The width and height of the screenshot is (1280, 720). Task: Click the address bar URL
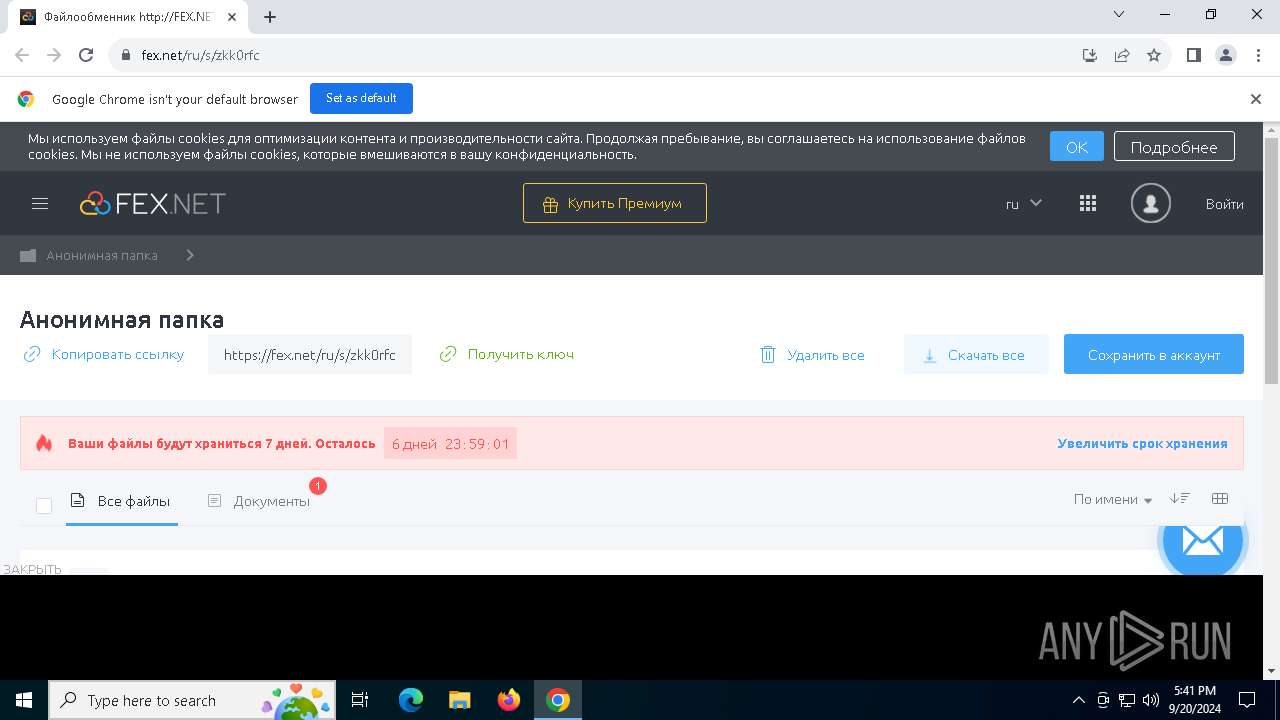pyautogui.click(x=201, y=55)
